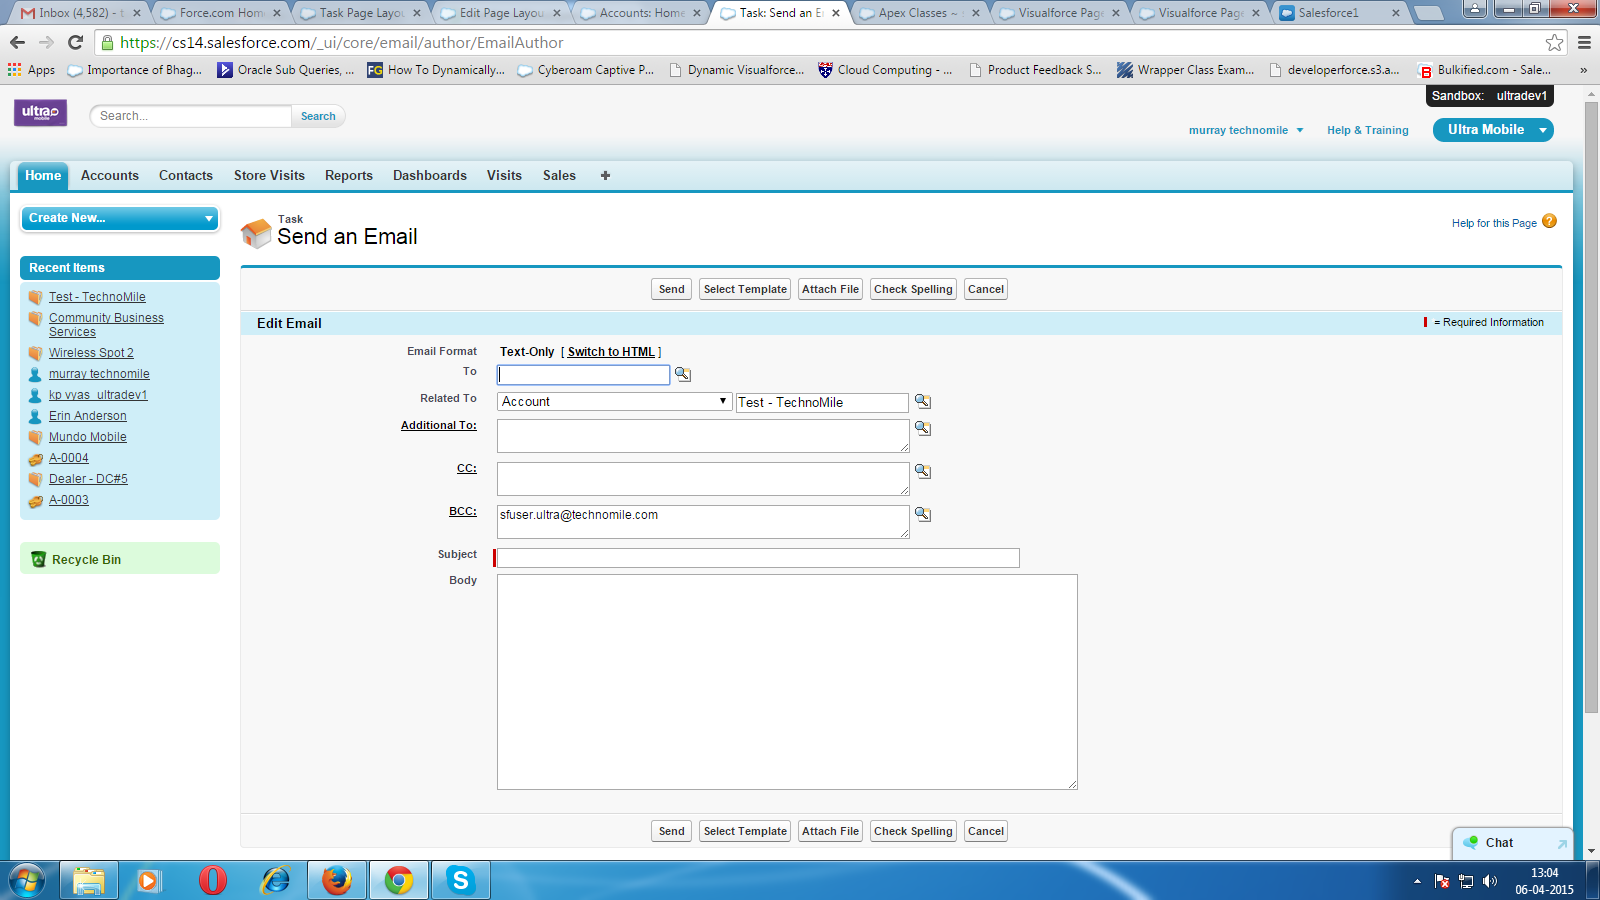Close the Task: Send an Email browser tab
The height and width of the screenshot is (900, 1600).
[x=836, y=13]
